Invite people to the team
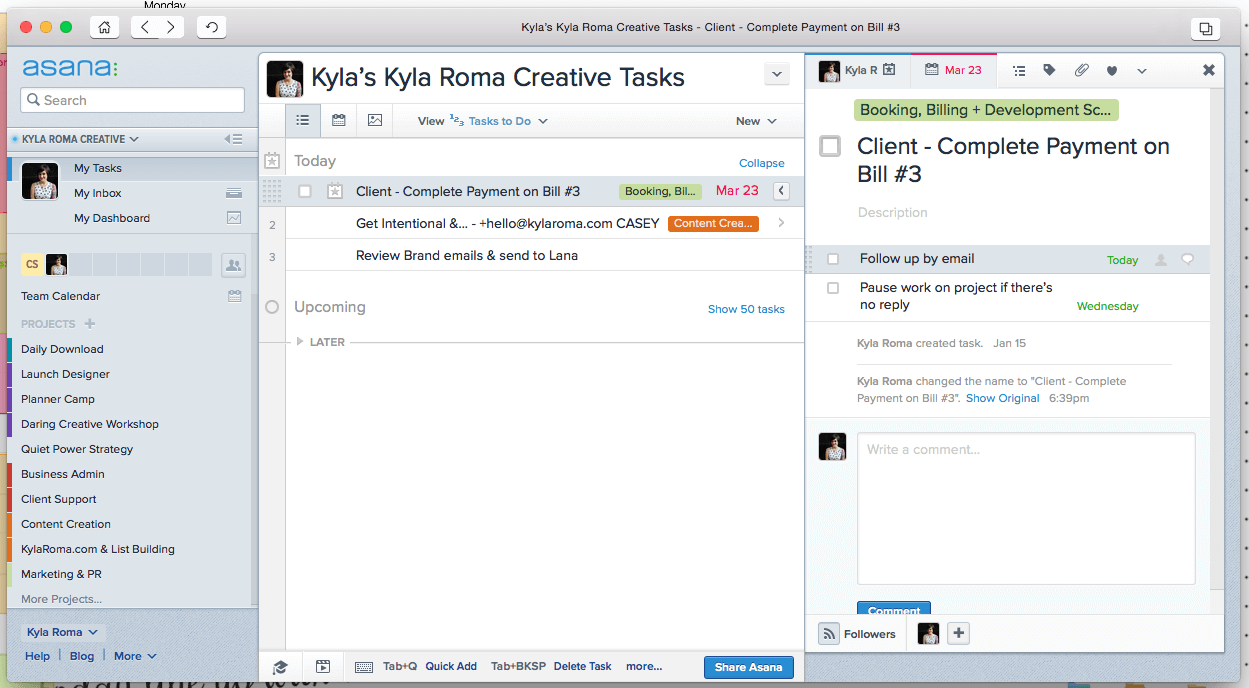 tap(233, 265)
